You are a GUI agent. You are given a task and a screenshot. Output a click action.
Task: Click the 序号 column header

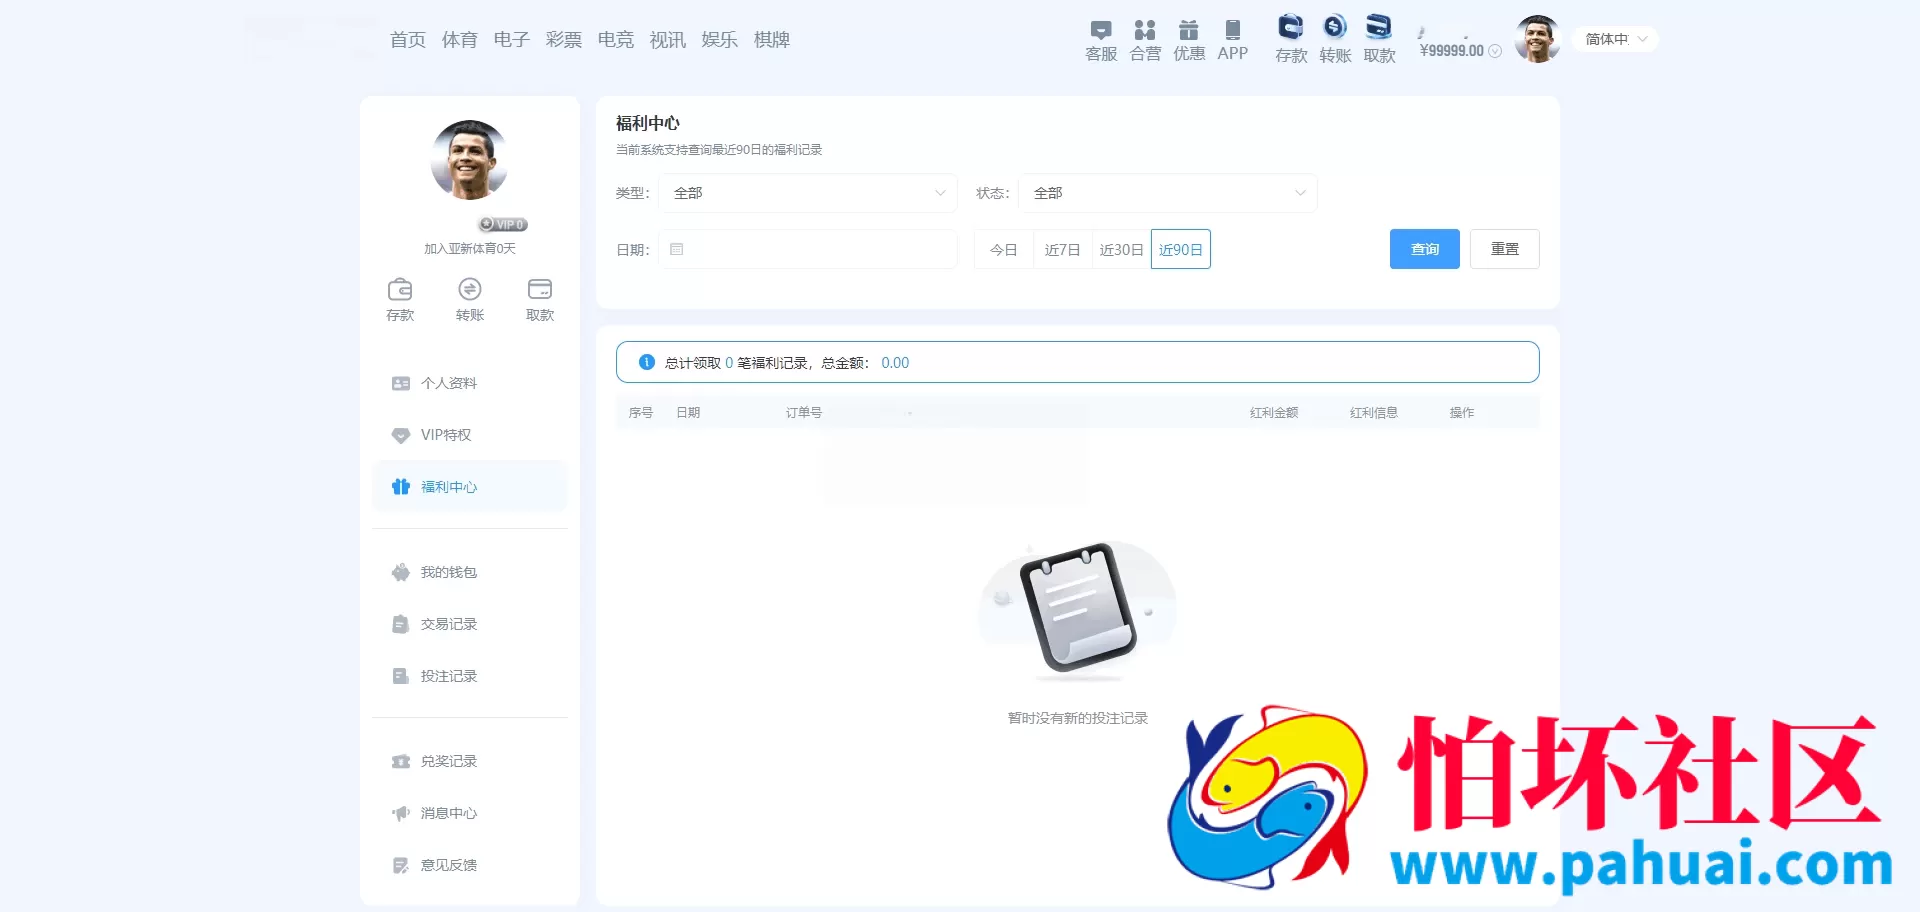[641, 412]
